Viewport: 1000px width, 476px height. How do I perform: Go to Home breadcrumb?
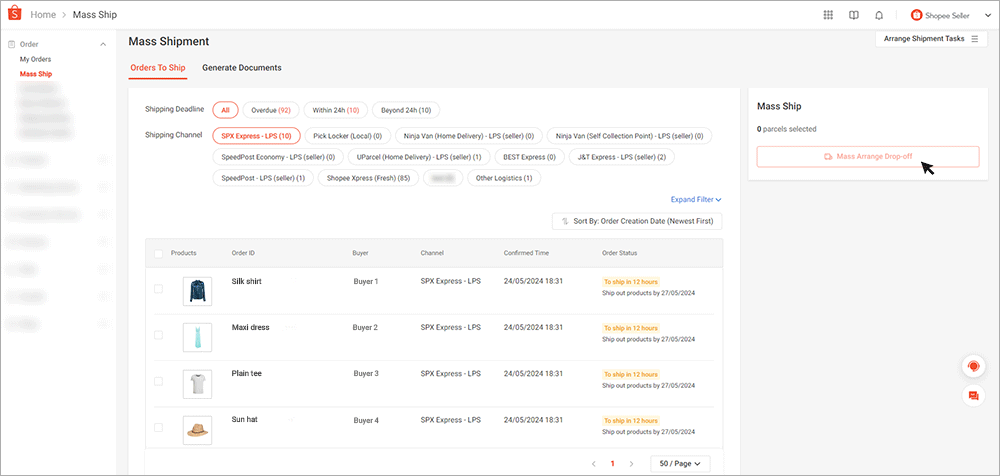[x=43, y=15]
